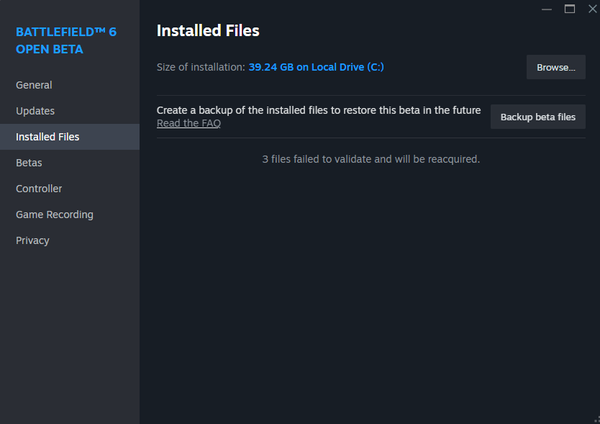Click the Size of installation label
This screenshot has height=424, width=600.
click(201, 67)
